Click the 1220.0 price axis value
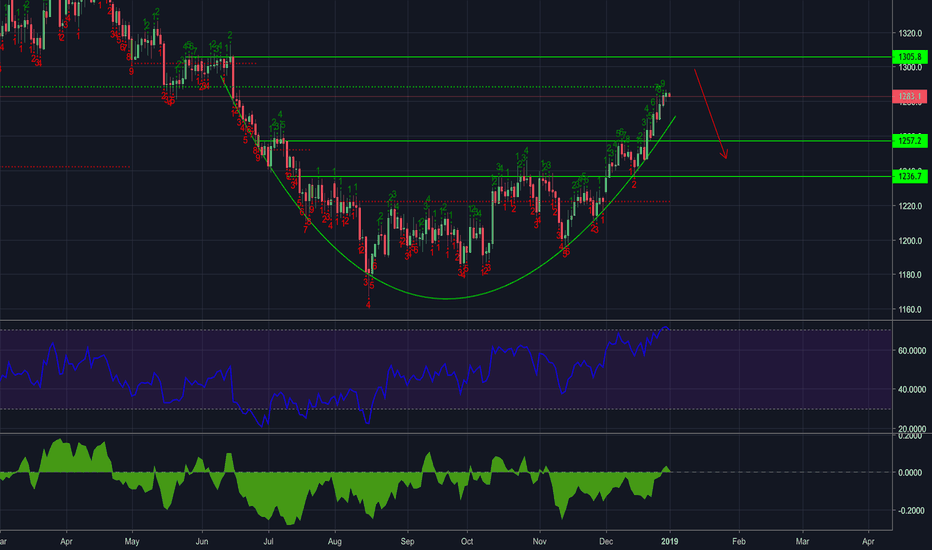Image resolution: width=932 pixels, height=550 pixels. pos(910,206)
